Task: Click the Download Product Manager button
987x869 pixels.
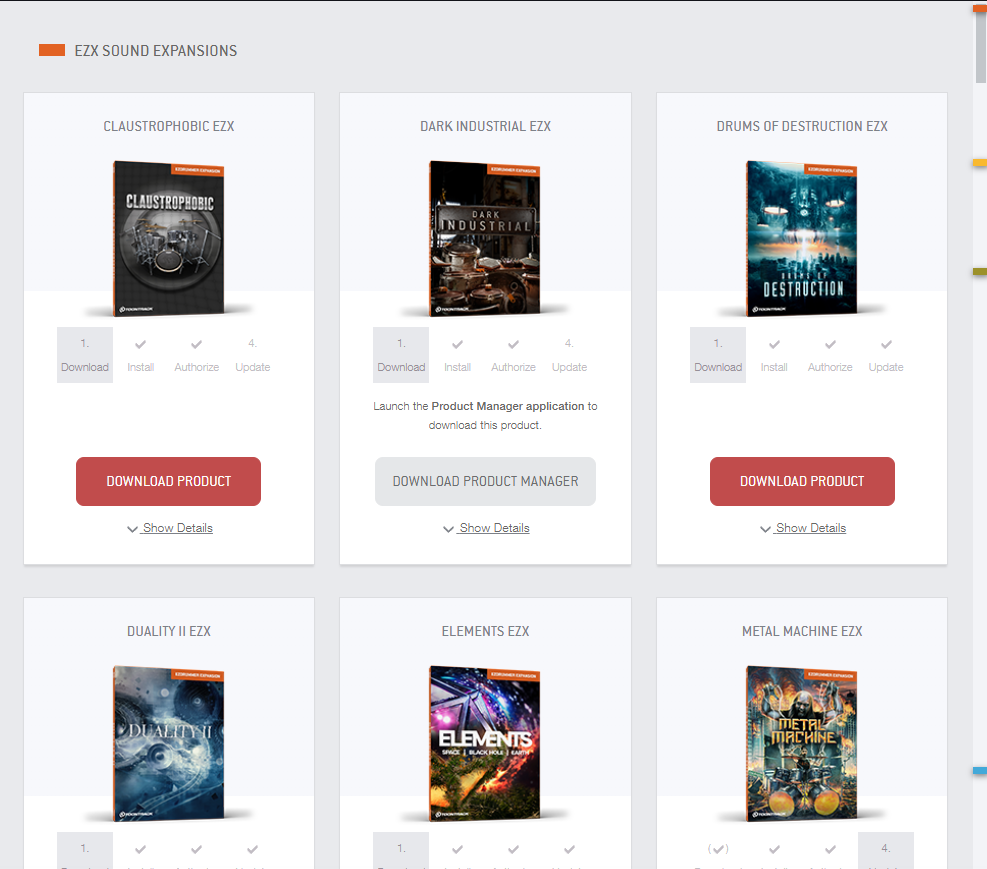Action: point(485,481)
